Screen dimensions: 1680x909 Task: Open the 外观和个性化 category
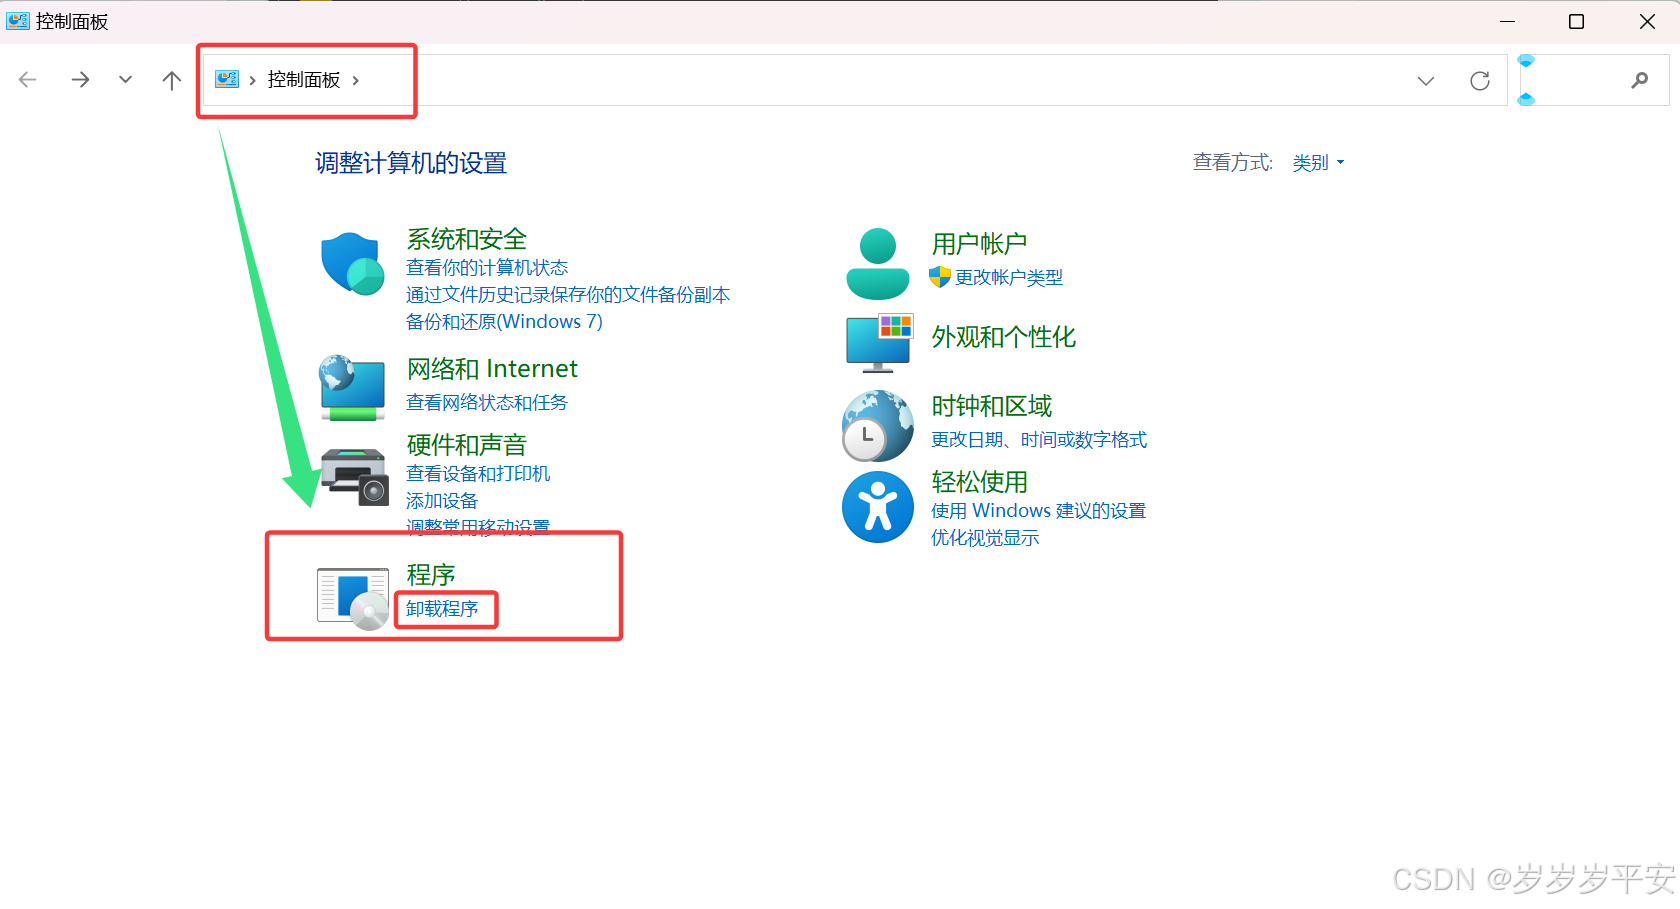[1003, 337]
